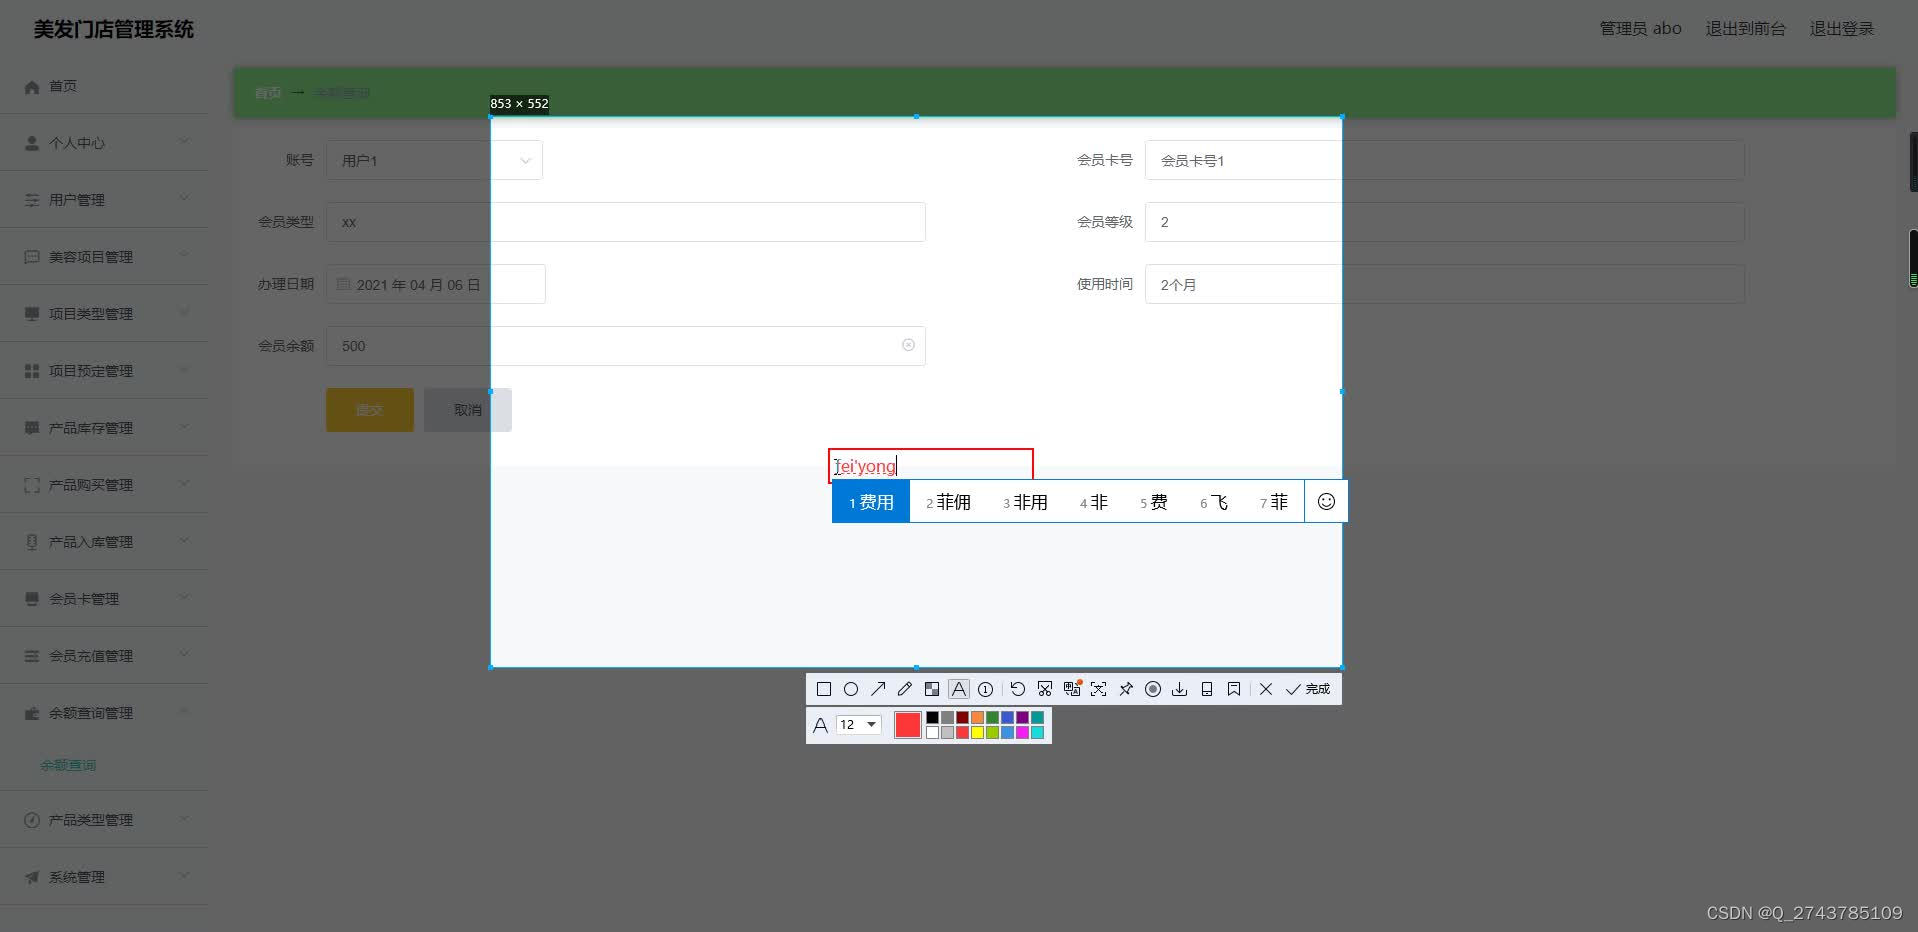This screenshot has height=932, width=1918.
Task: Choose IME candidate 6 飞
Action: tap(1214, 502)
